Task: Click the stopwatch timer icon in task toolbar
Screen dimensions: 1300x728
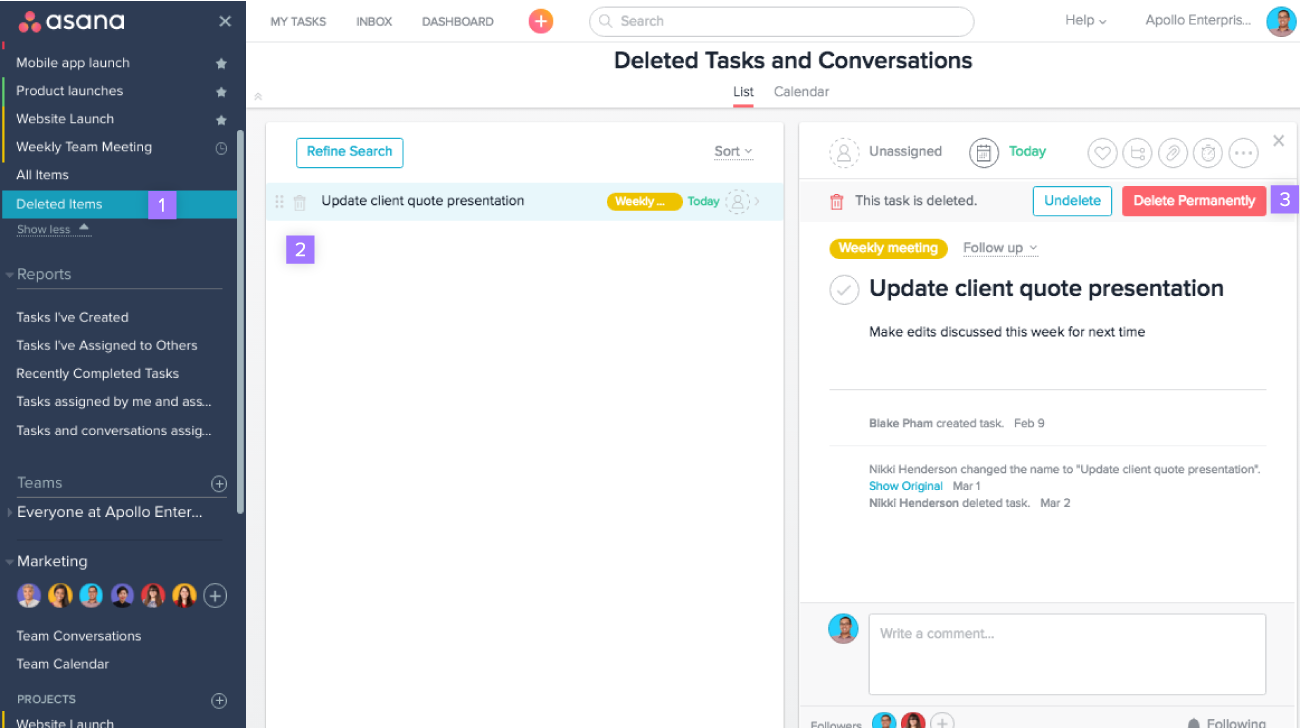Action: click(x=1208, y=153)
